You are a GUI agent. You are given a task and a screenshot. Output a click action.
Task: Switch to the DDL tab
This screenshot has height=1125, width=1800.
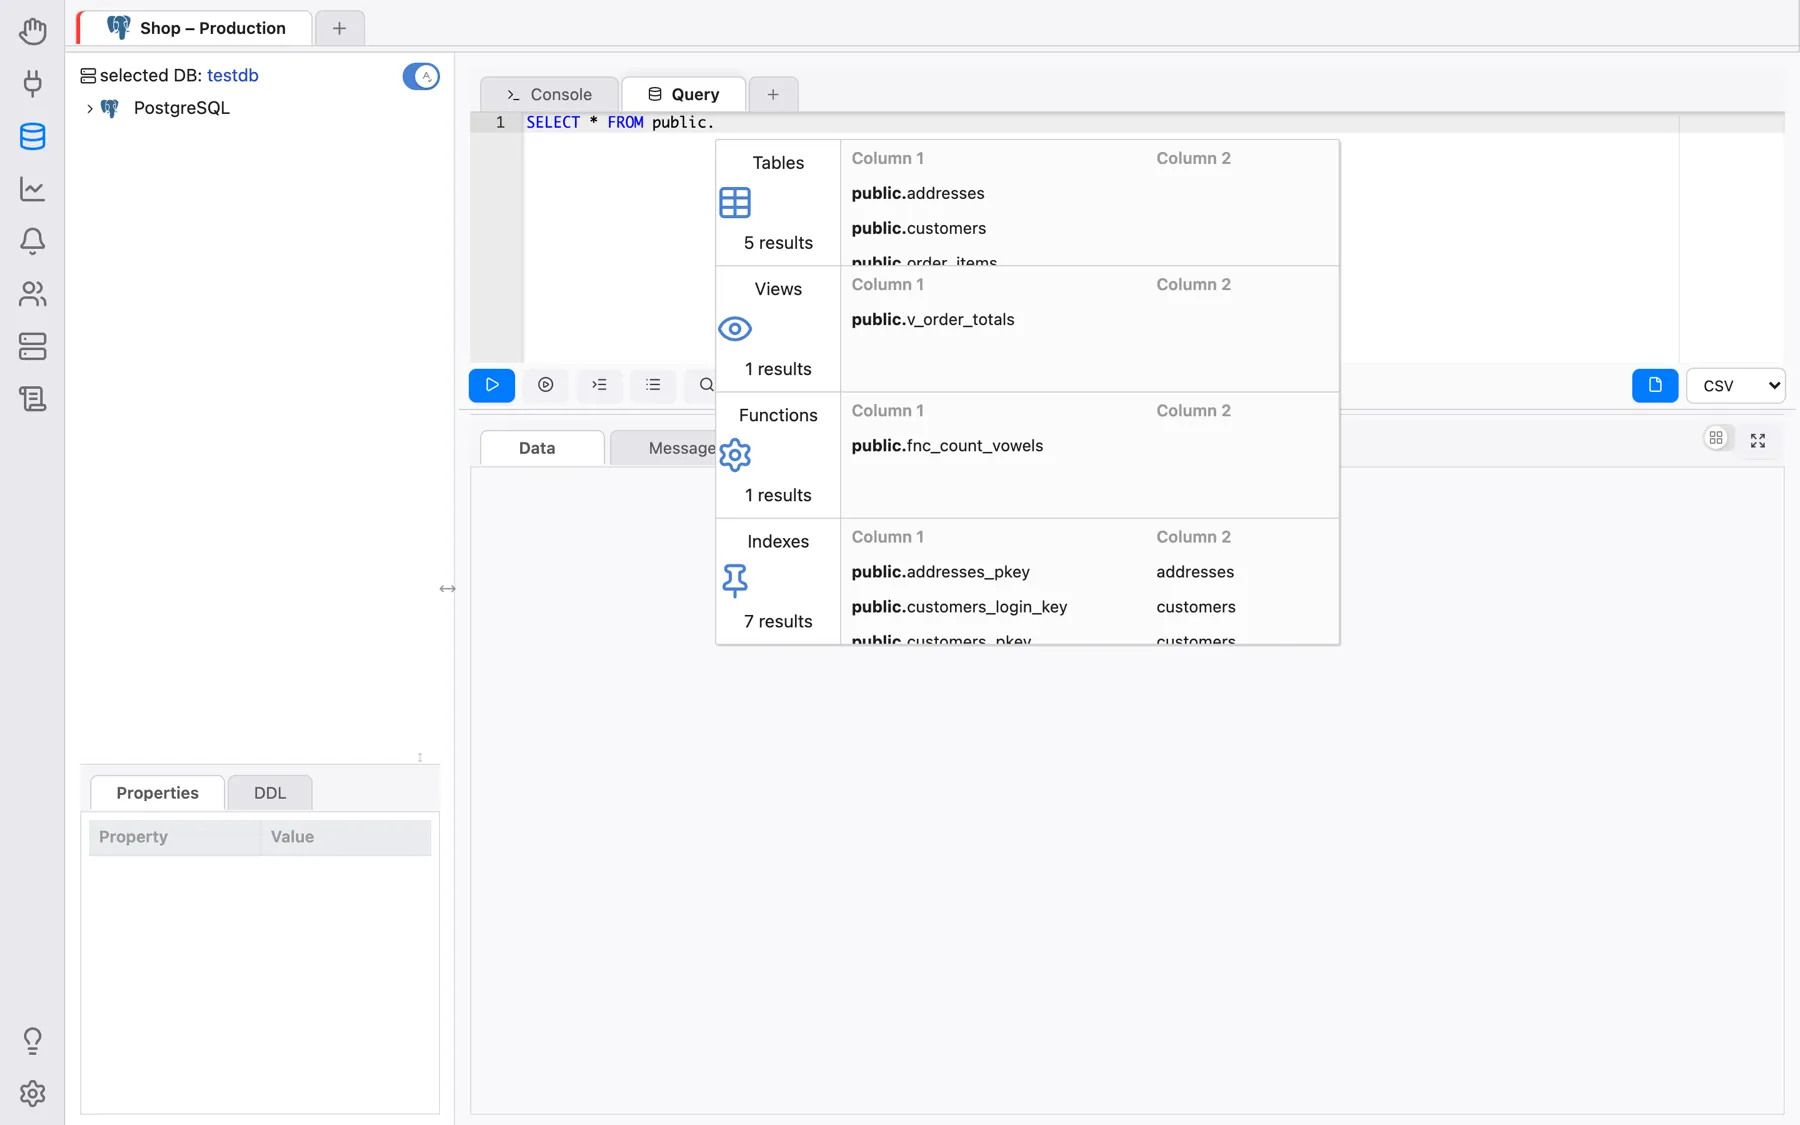[270, 793]
